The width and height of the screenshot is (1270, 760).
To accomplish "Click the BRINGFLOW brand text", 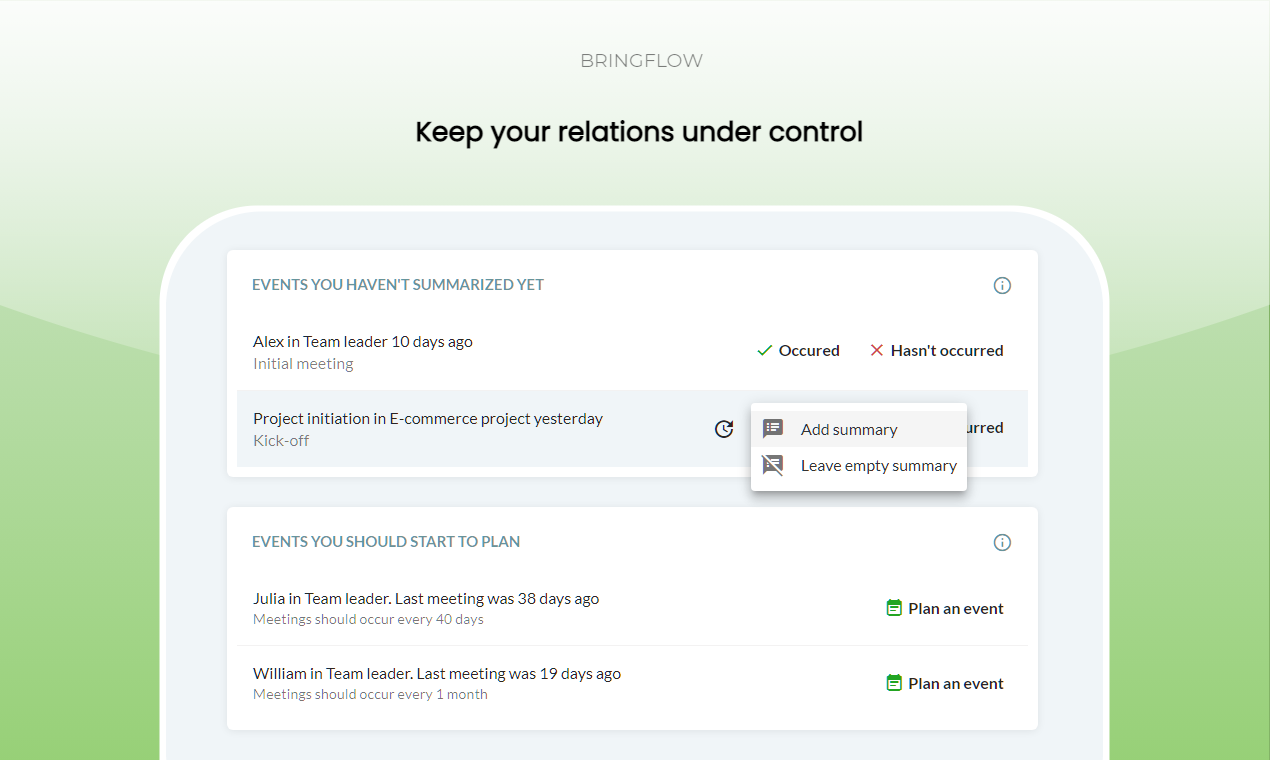I will 641,61.
